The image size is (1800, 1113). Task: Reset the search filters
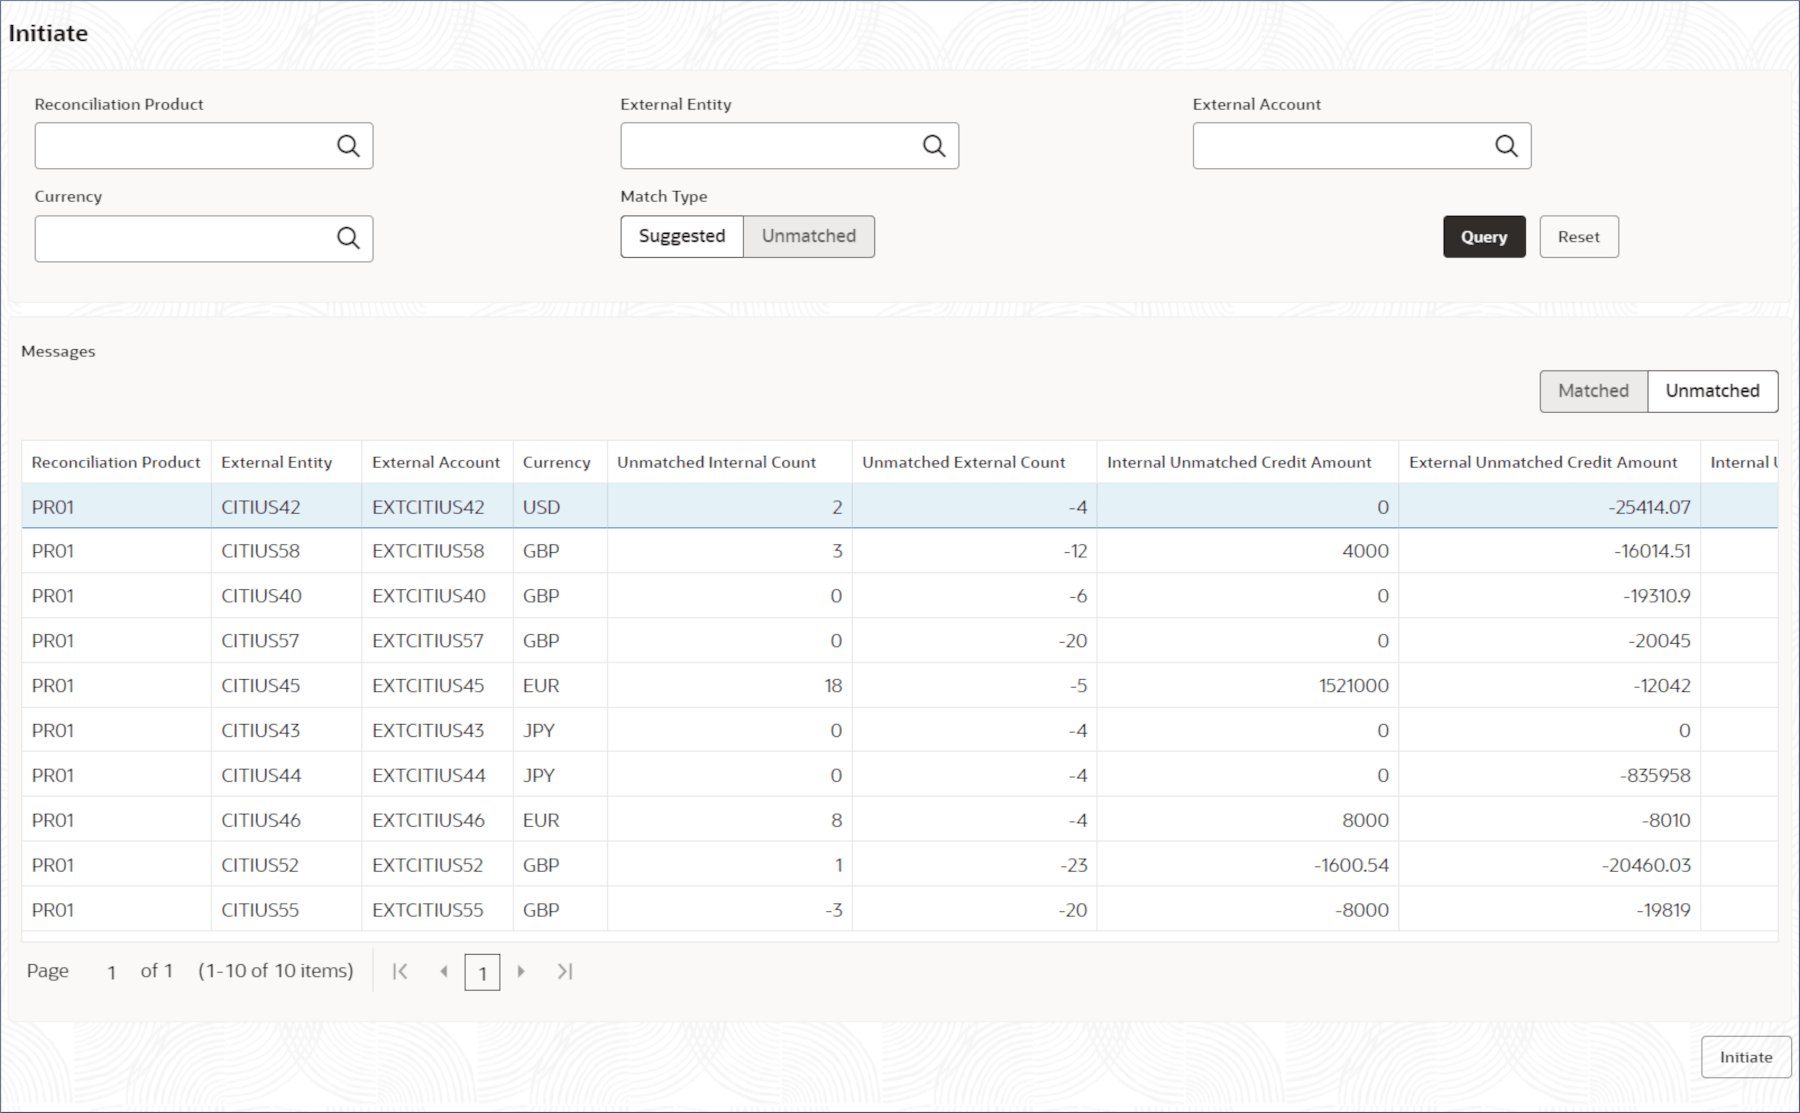pos(1578,237)
